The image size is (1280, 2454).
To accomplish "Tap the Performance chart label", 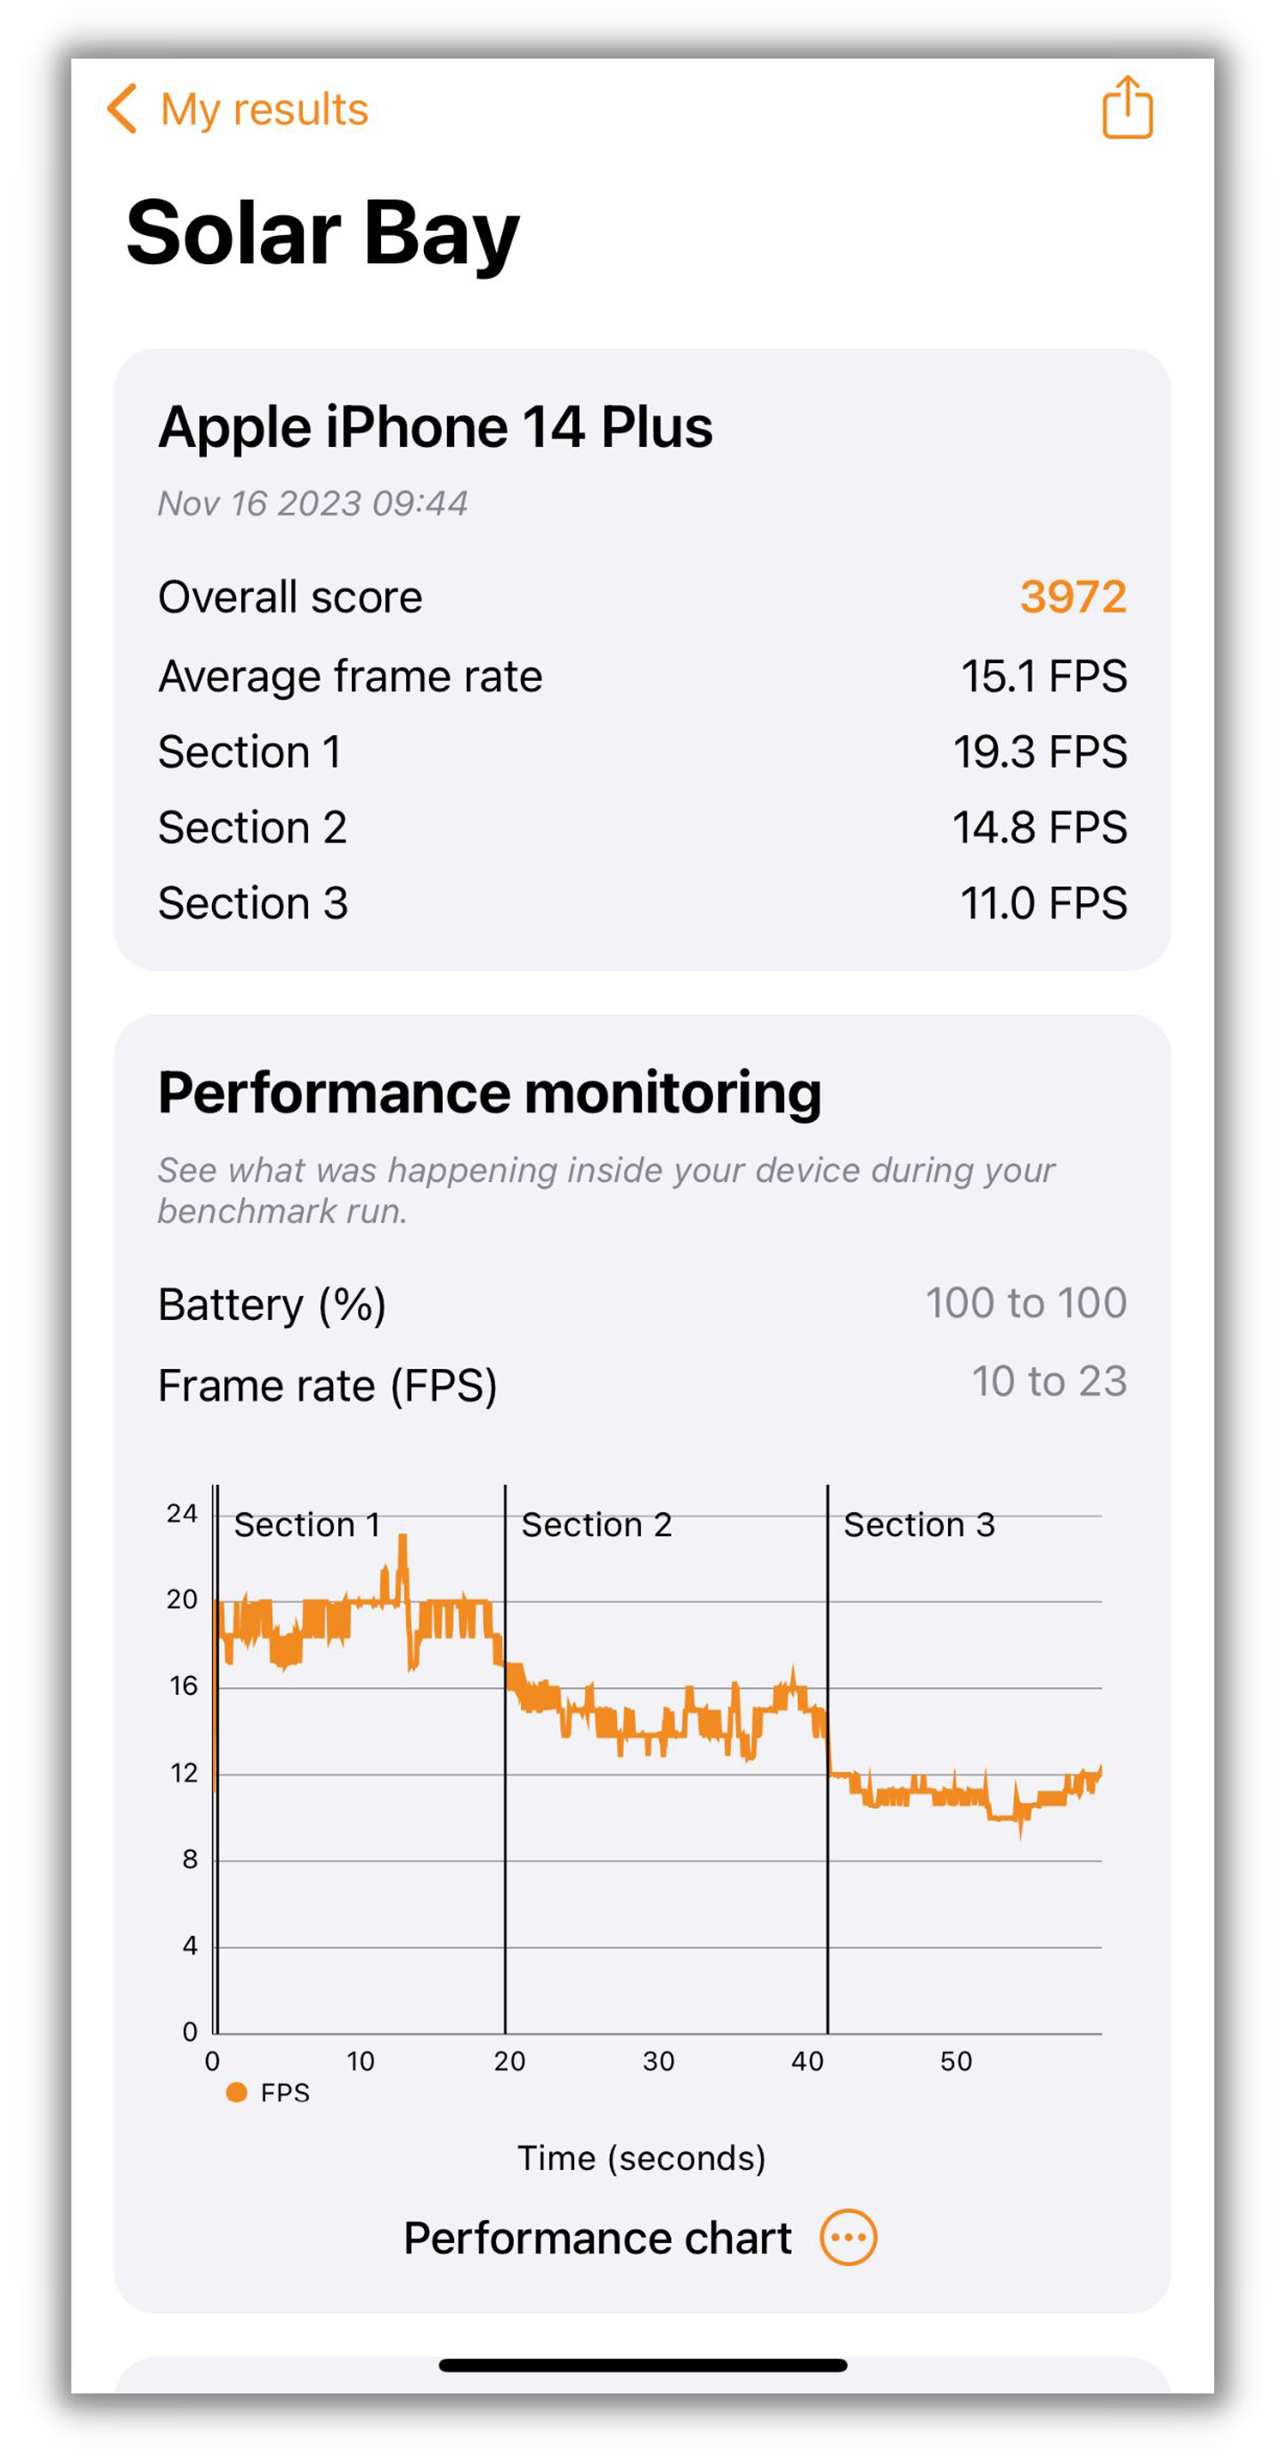I will point(597,2238).
